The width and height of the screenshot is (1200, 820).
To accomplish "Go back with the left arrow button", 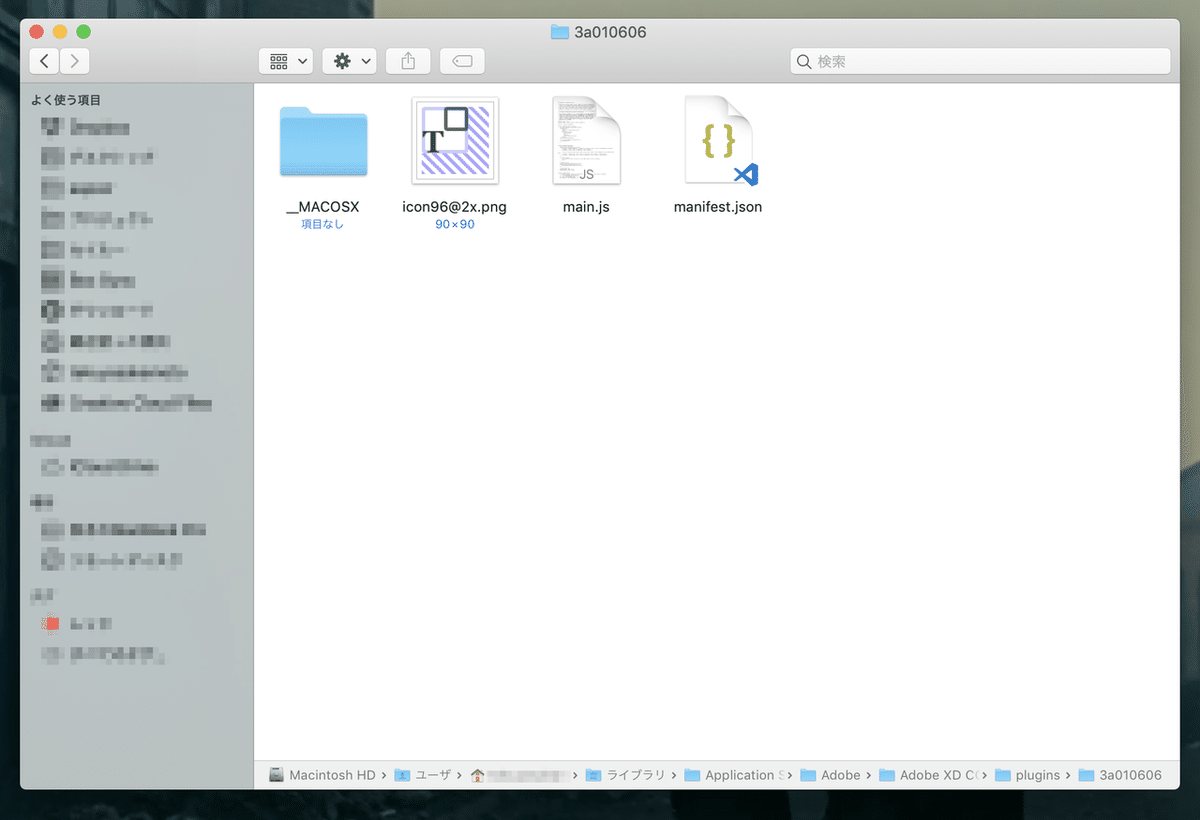I will 44,61.
